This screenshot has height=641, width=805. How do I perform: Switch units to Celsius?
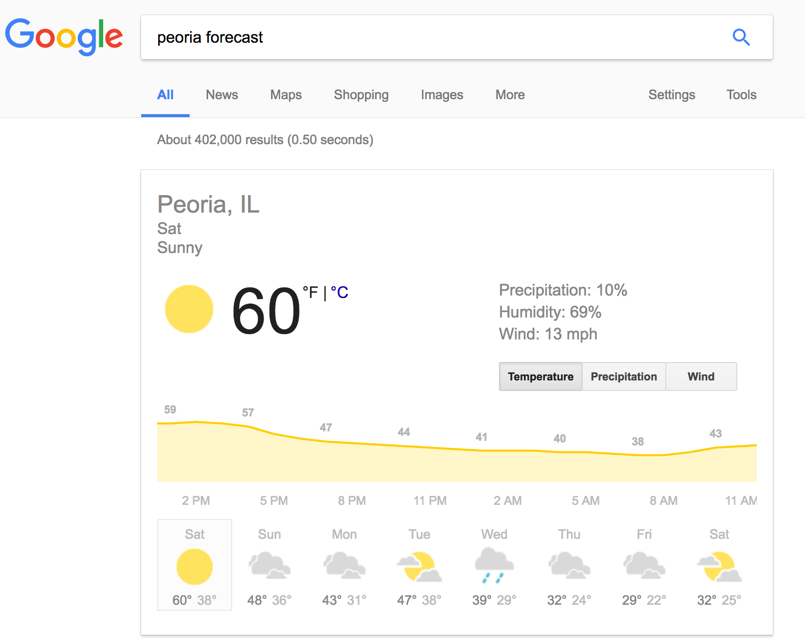pyautogui.click(x=339, y=293)
